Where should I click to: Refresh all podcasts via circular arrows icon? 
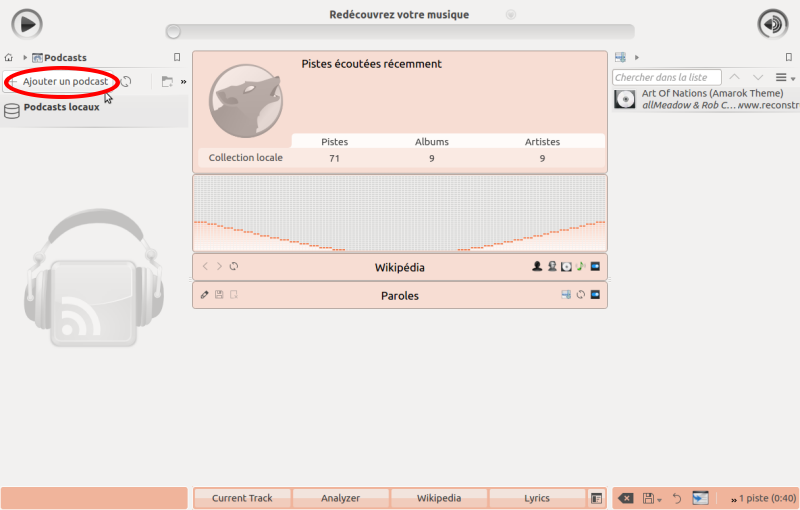click(126, 82)
